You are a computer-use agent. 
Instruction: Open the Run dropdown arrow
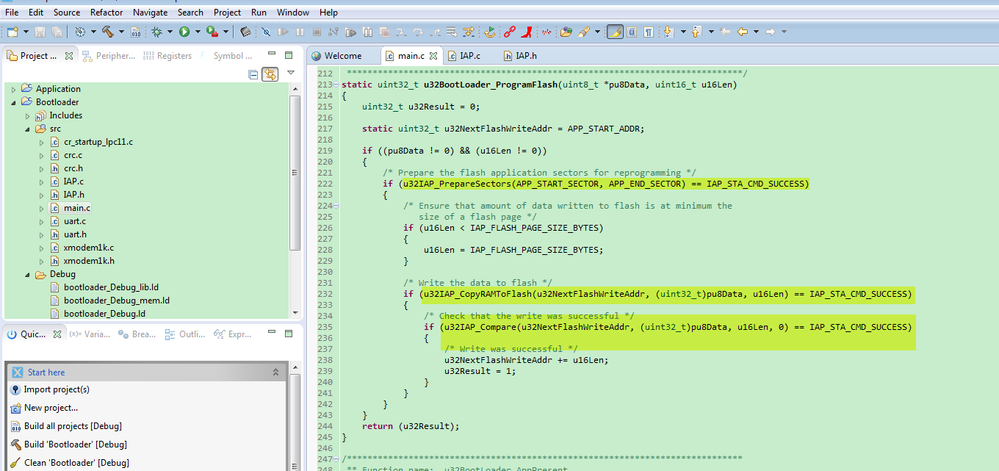coord(198,32)
